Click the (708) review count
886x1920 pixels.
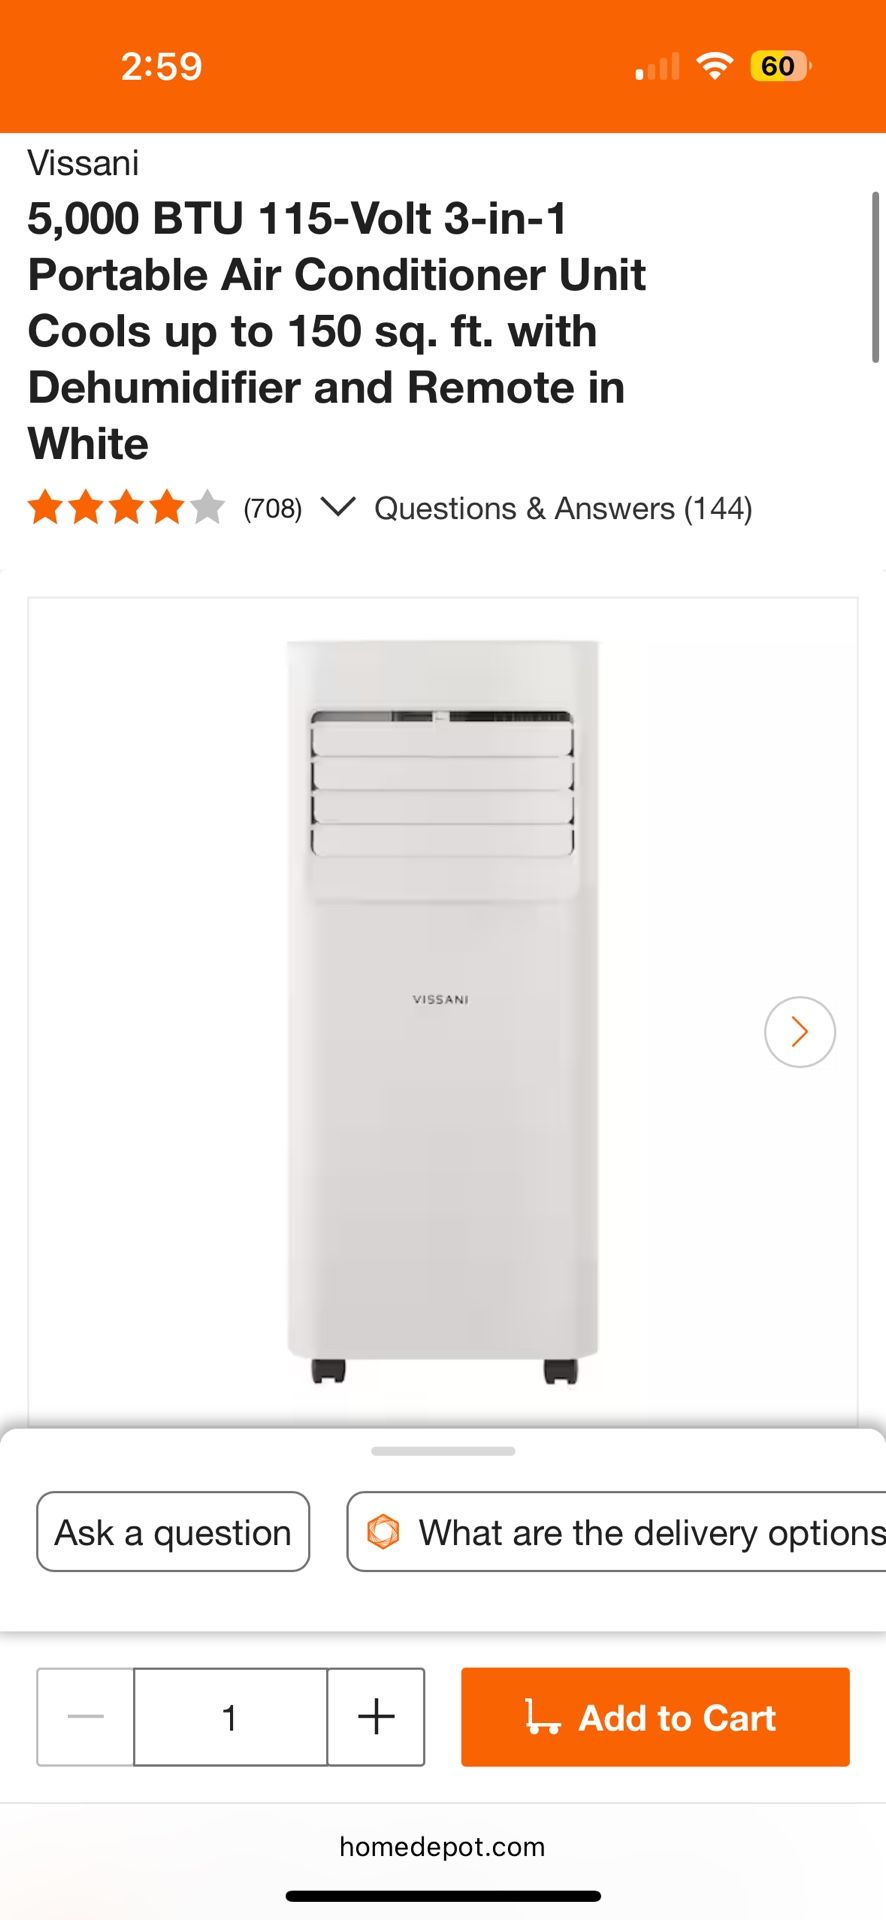pos(273,509)
